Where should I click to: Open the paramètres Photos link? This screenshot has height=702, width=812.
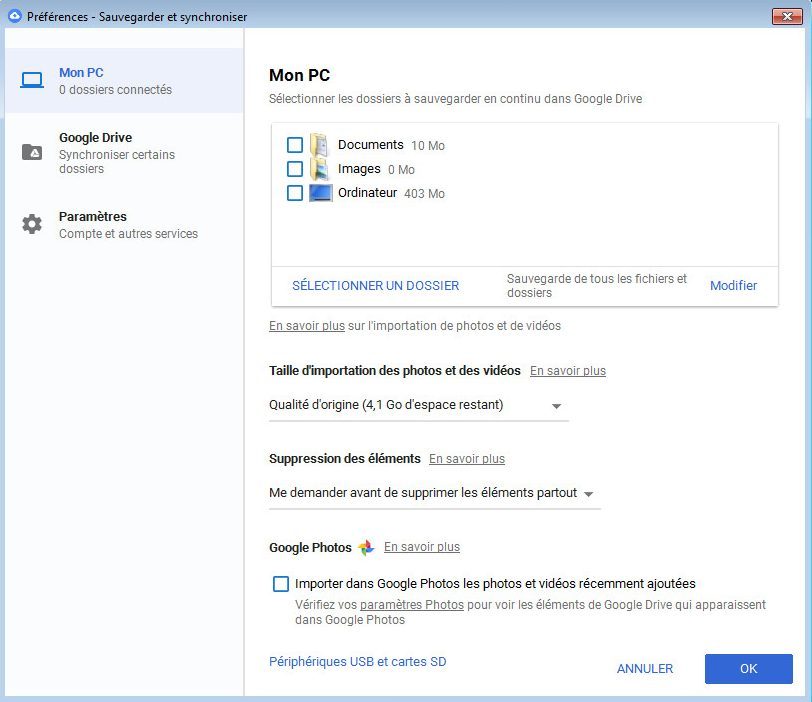click(x=412, y=605)
